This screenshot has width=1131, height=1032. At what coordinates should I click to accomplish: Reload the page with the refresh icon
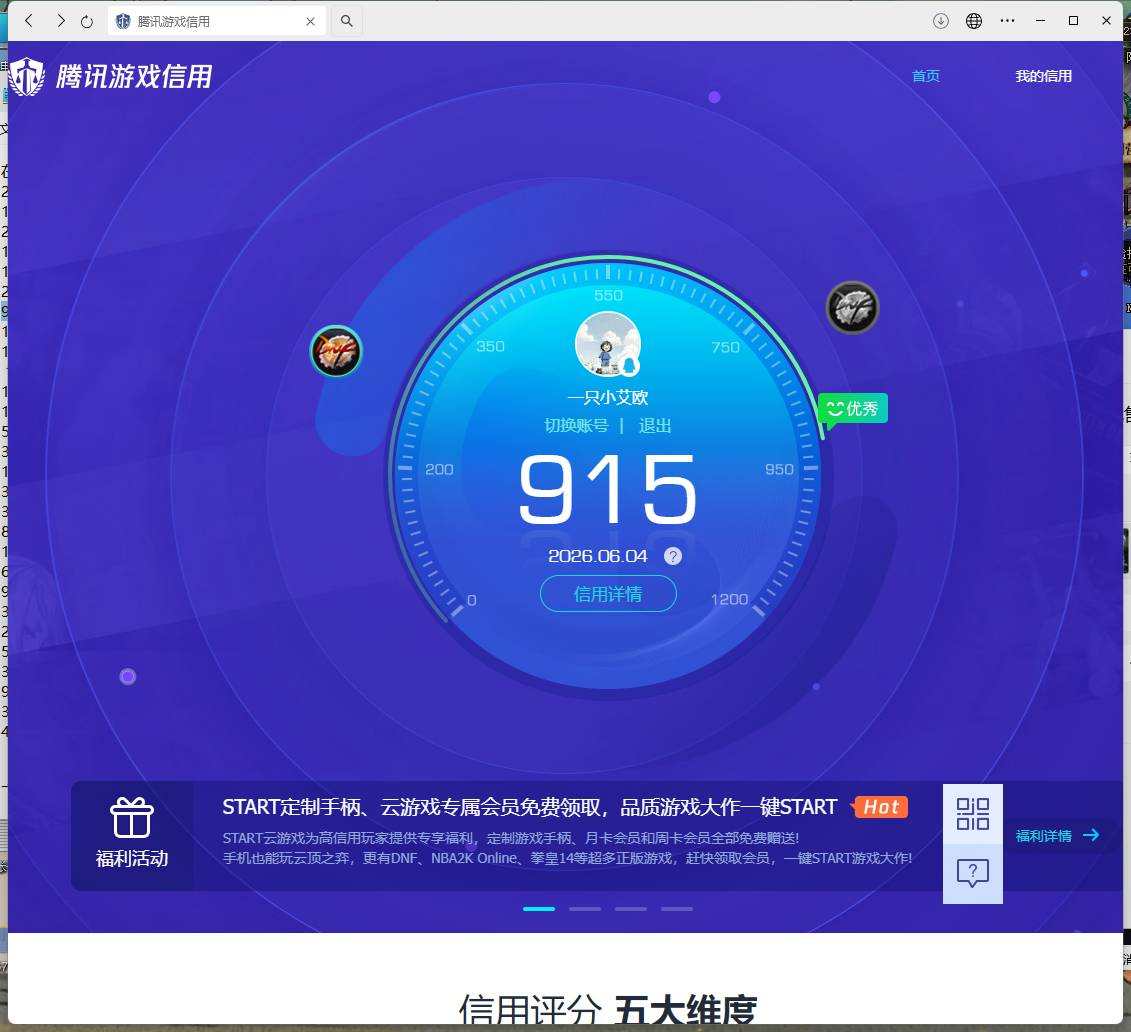(87, 21)
